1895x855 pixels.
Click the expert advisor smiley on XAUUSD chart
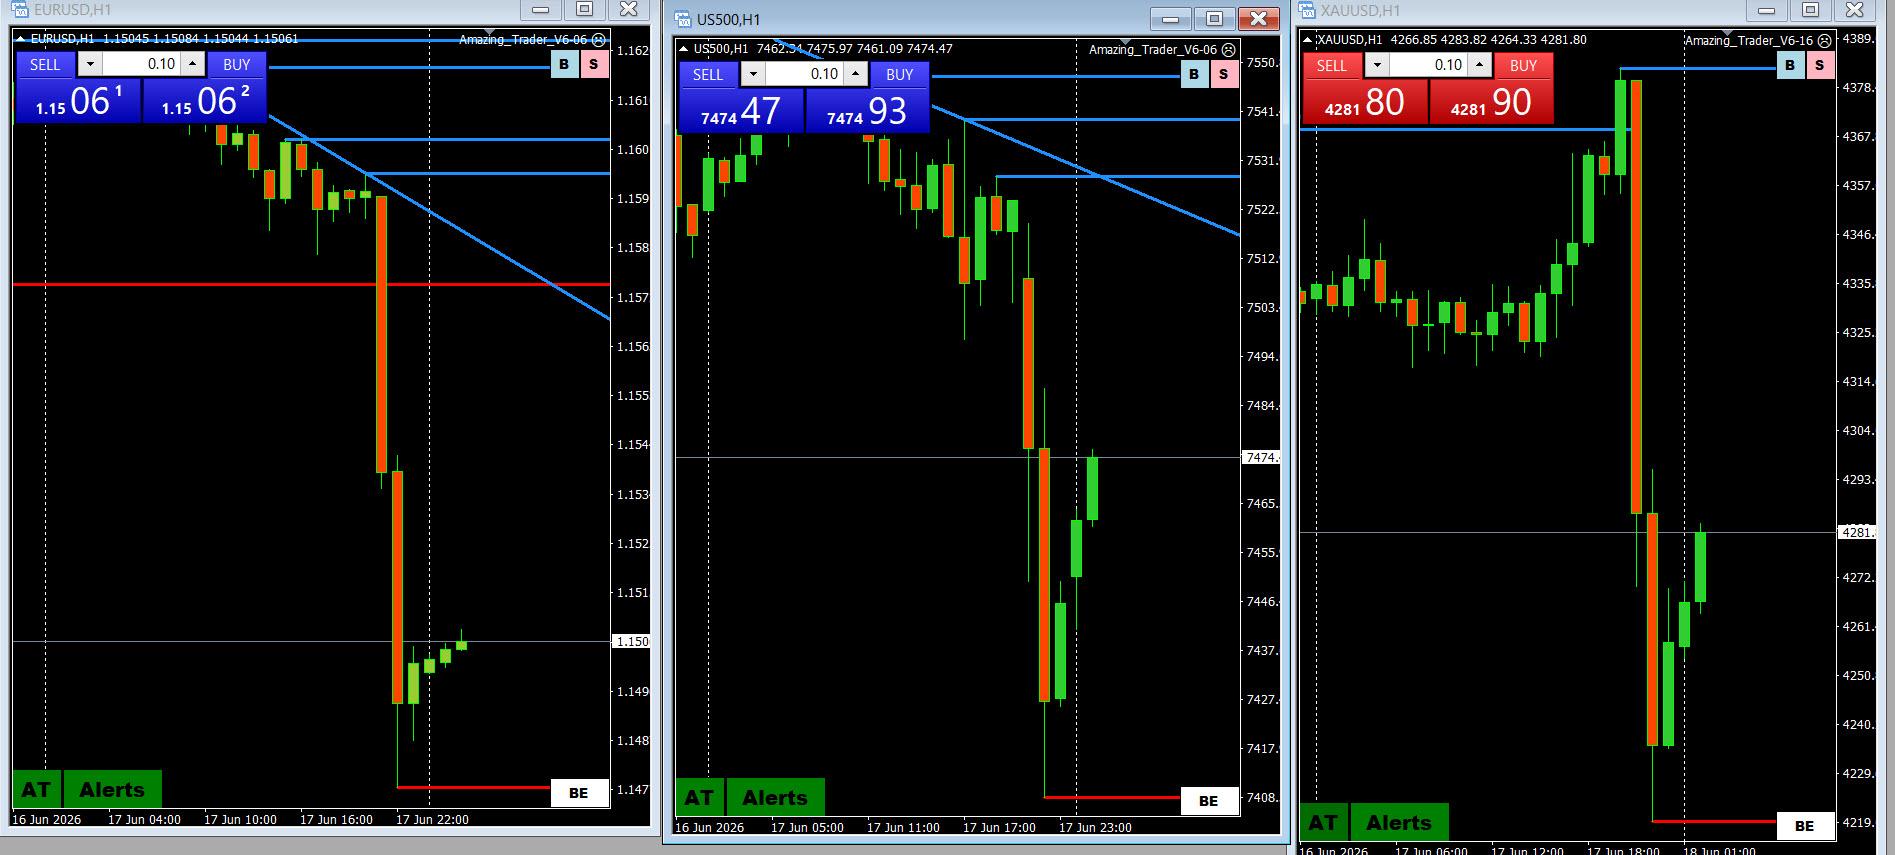[1825, 40]
